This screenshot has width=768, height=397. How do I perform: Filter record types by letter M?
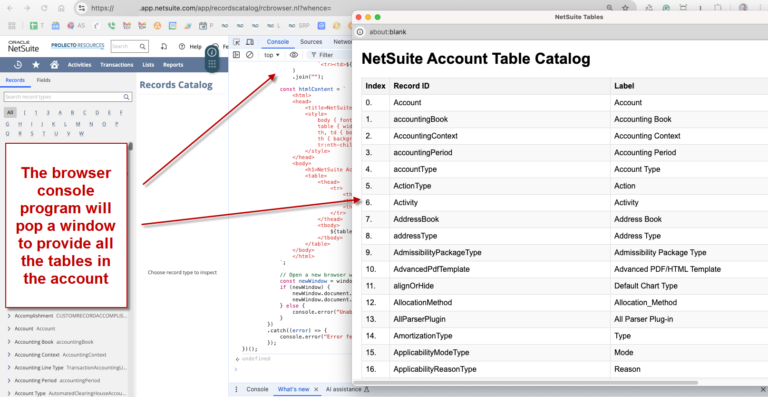[x=78, y=124]
